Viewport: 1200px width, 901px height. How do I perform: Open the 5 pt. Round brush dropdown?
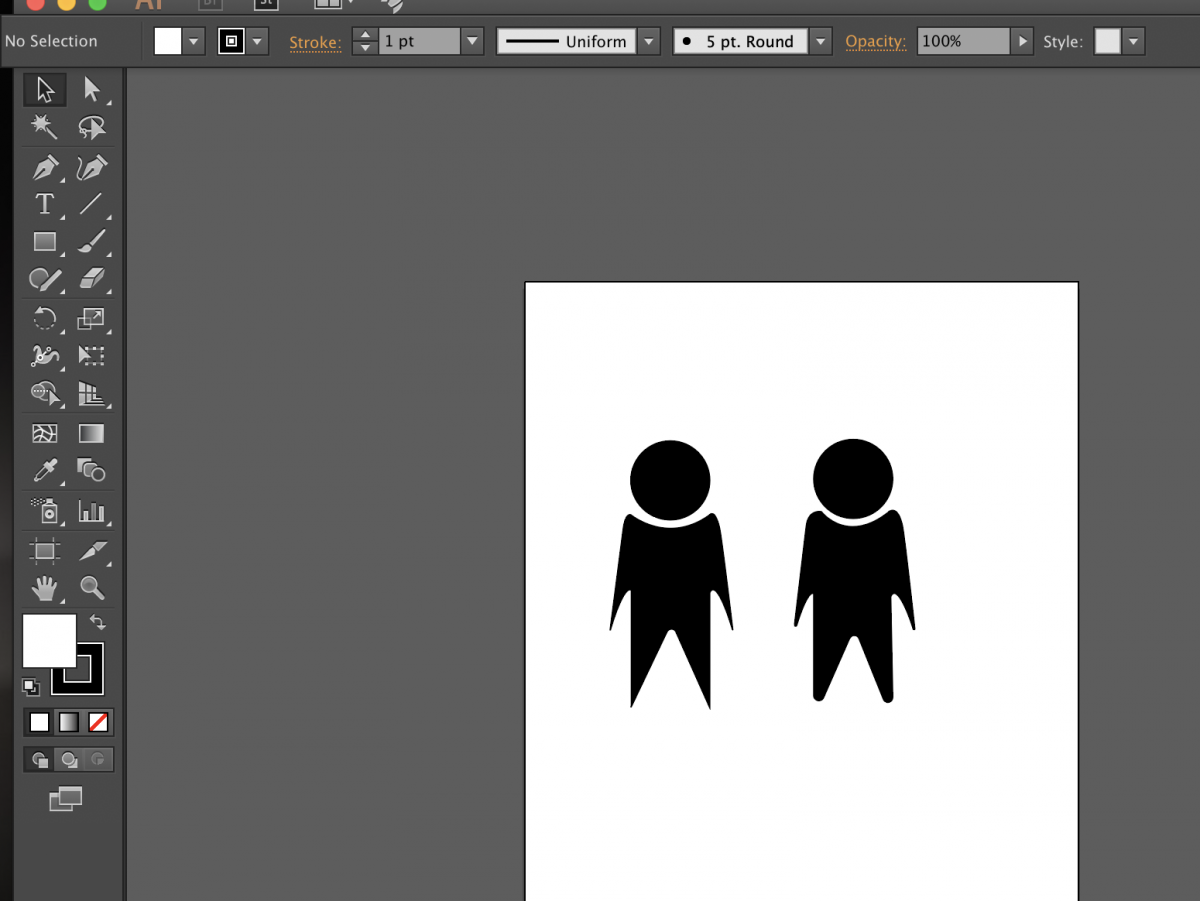click(x=821, y=41)
